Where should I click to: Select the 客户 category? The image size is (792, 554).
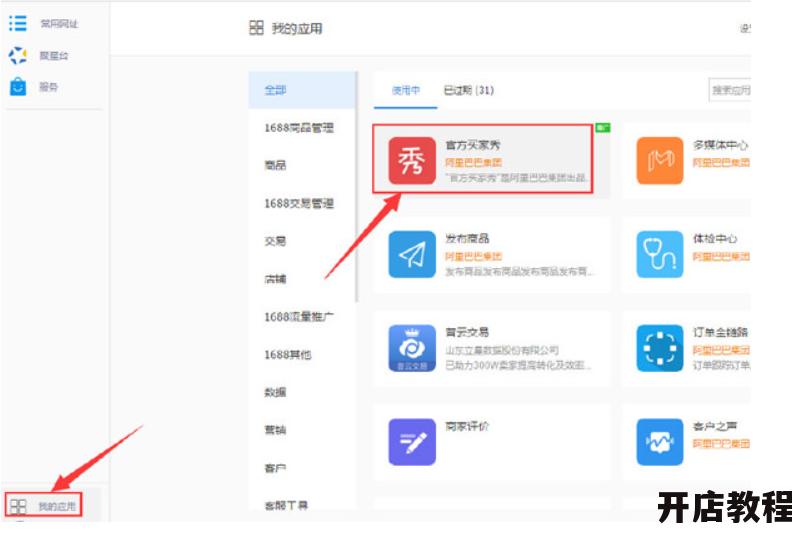point(275,468)
